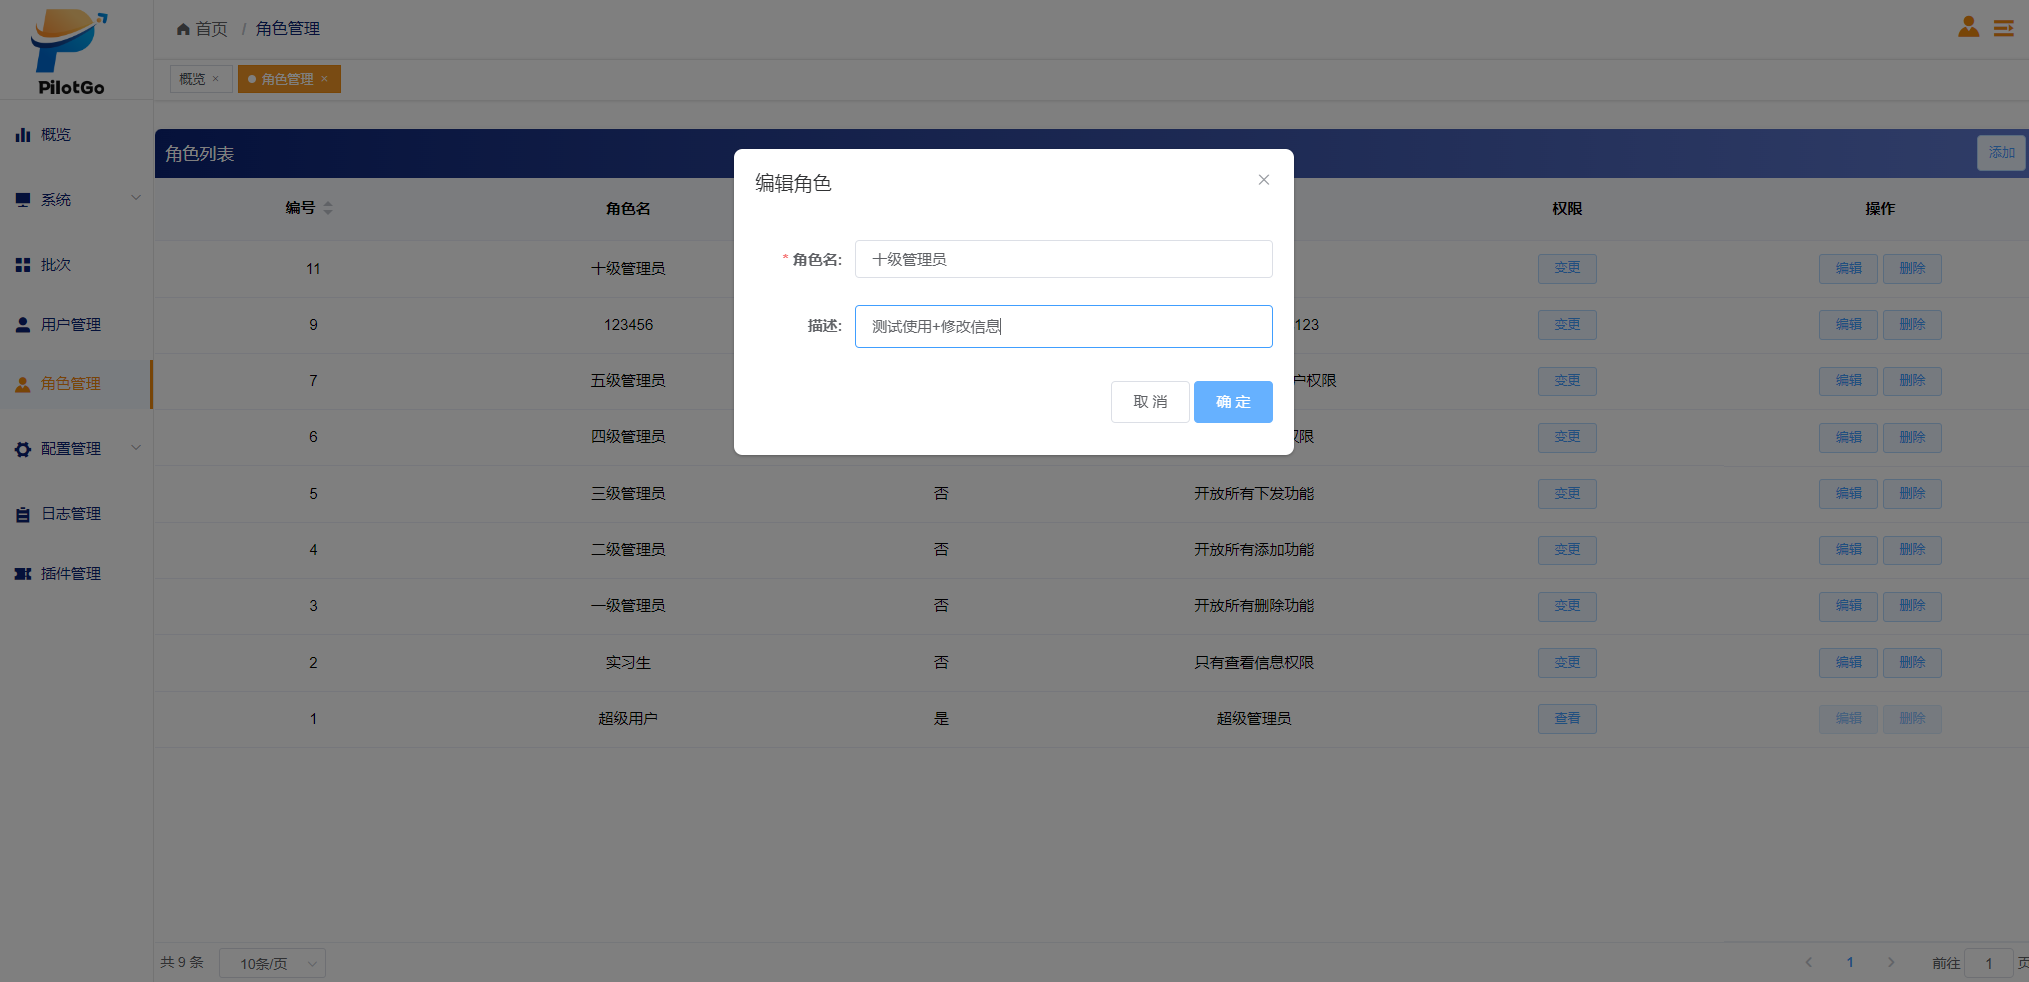
Task: Expand the 配置管理 sidebar submenu
Action: coord(136,447)
